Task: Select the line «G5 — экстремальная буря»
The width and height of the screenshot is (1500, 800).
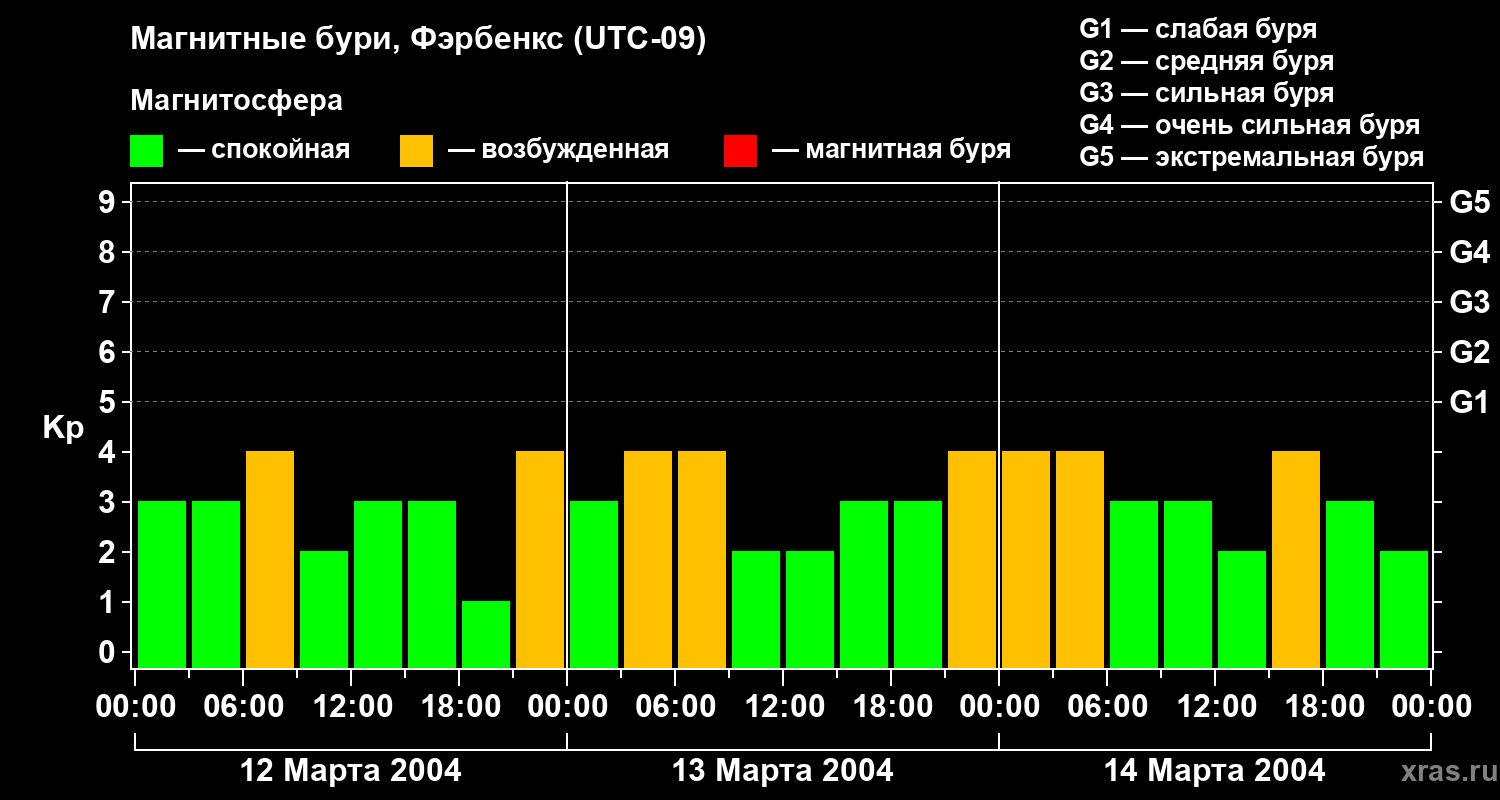Action: [1252, 157]
